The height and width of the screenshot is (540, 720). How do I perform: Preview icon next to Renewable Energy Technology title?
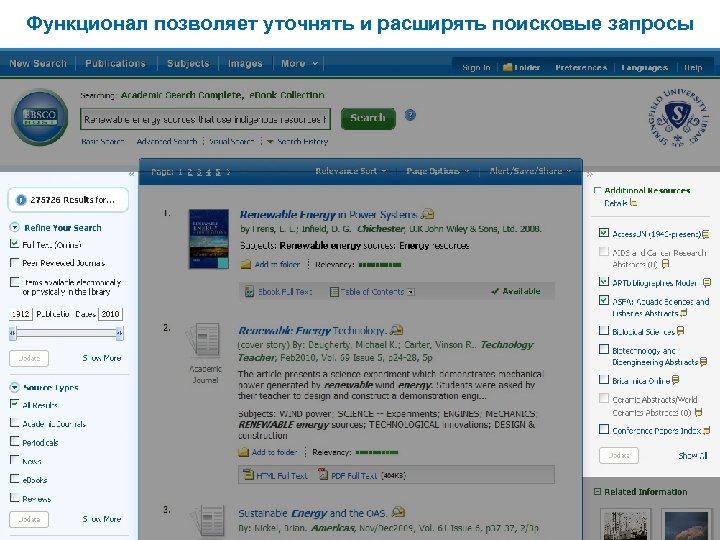(396, 330)
